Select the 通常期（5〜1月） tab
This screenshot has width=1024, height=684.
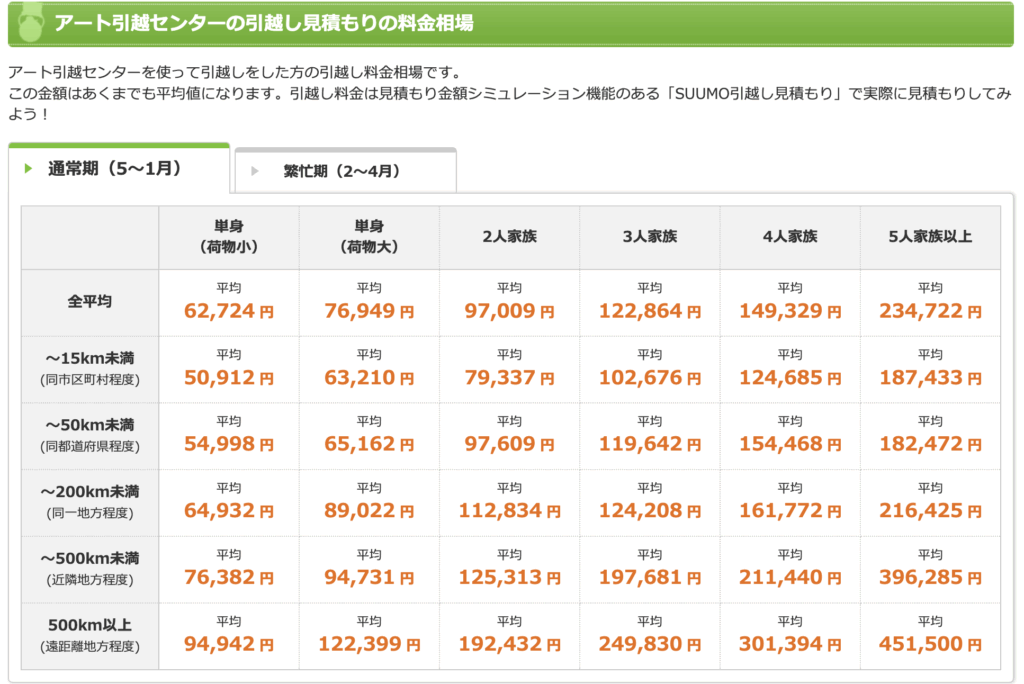(119, 169)
